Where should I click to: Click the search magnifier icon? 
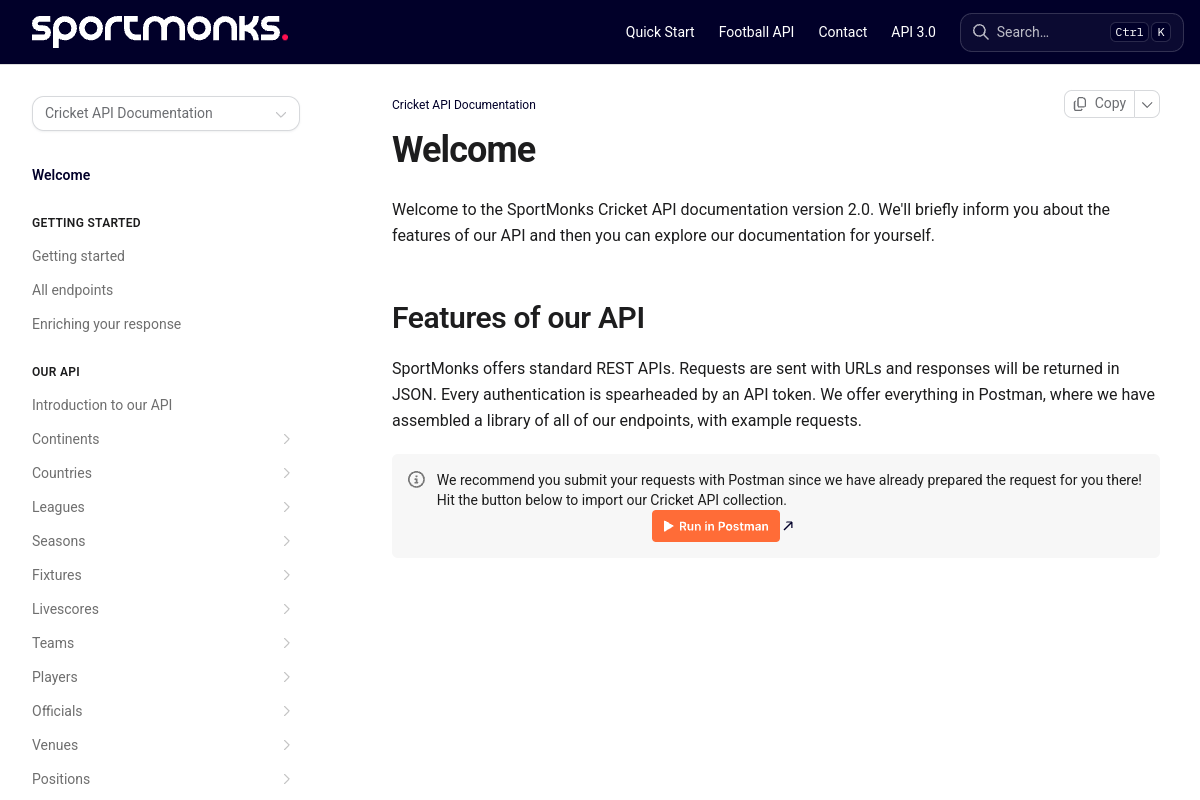(980, 32)
